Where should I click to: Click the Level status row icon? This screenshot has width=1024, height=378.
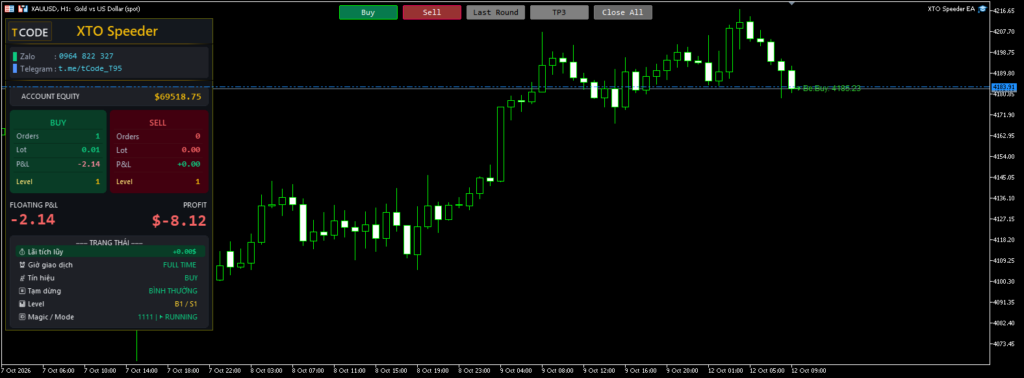(22, 304)
